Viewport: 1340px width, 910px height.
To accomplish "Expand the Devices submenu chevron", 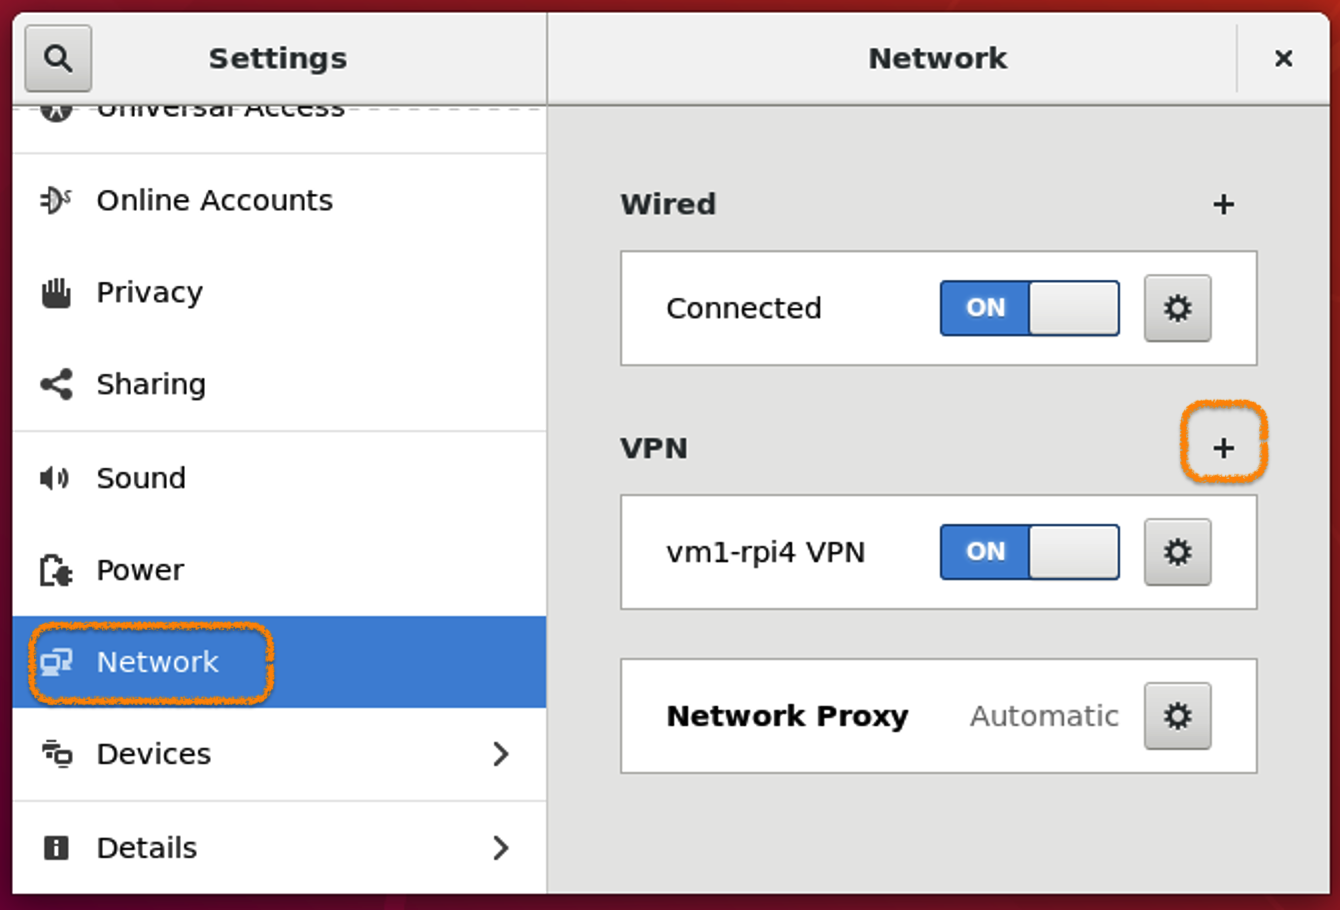I will (x=501, y=754).
